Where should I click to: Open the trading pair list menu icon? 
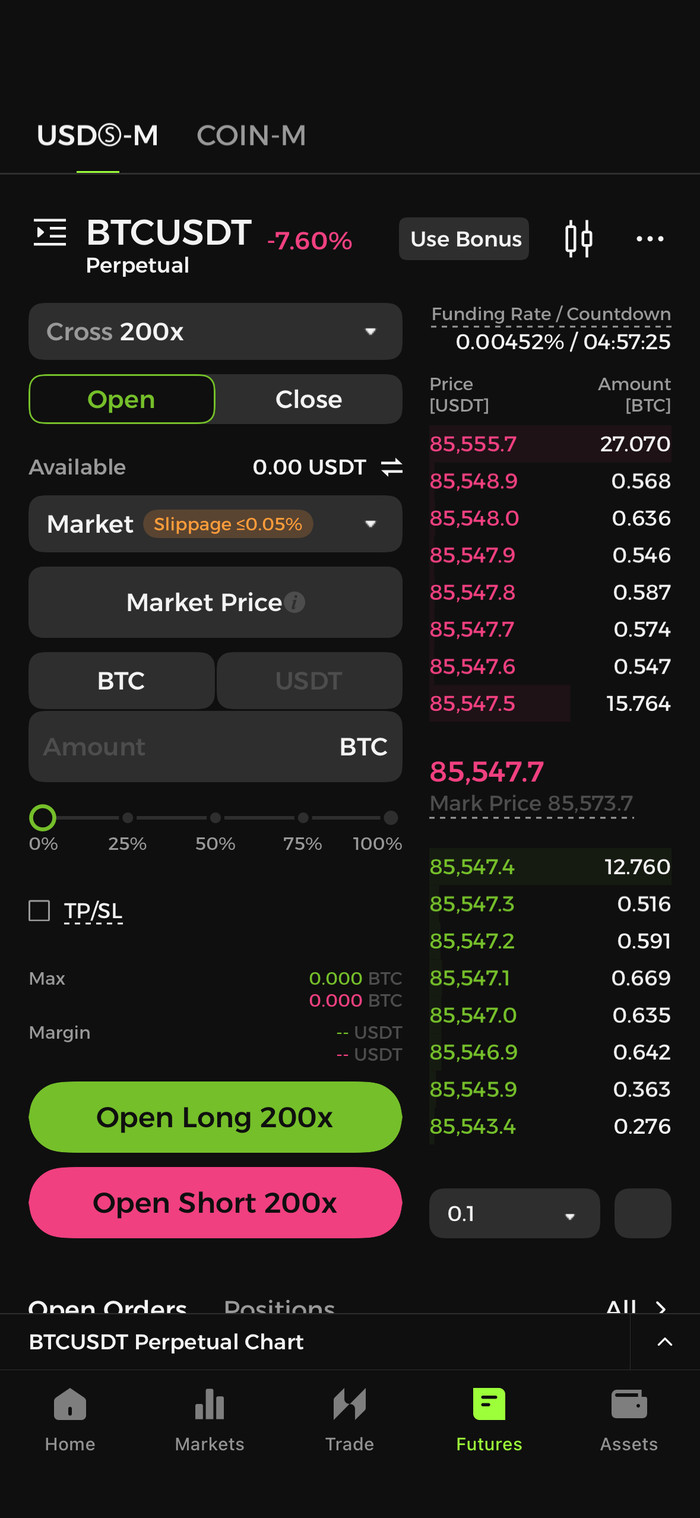coord(50,233)
